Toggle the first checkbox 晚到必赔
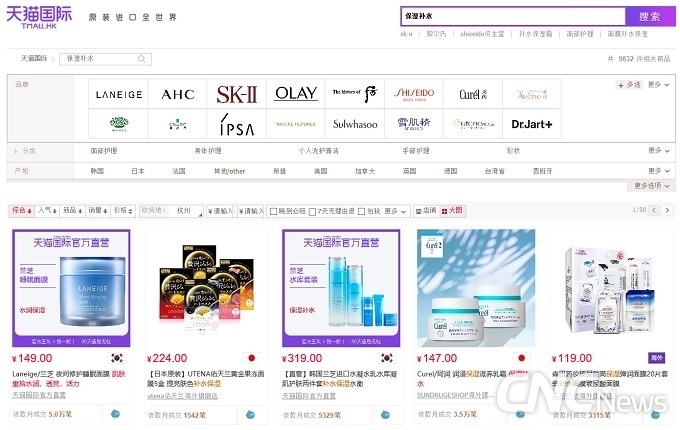 point(273,212)
